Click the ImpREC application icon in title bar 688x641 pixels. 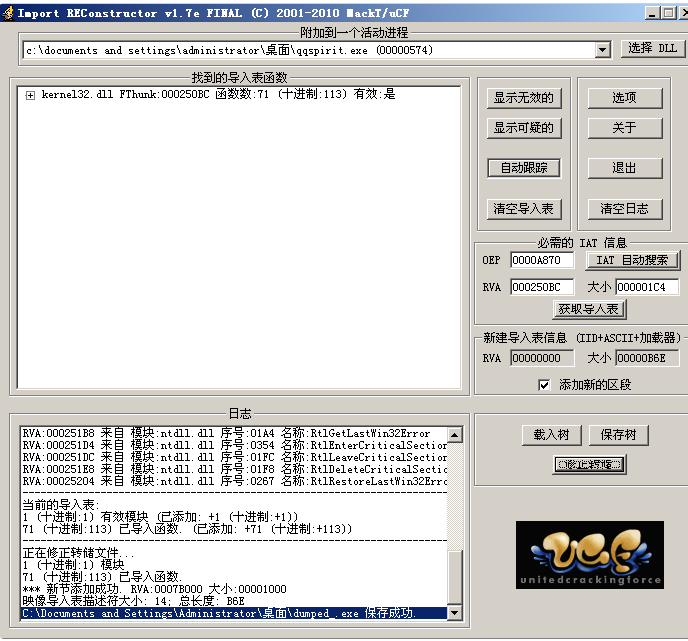(x=8, y=13)
